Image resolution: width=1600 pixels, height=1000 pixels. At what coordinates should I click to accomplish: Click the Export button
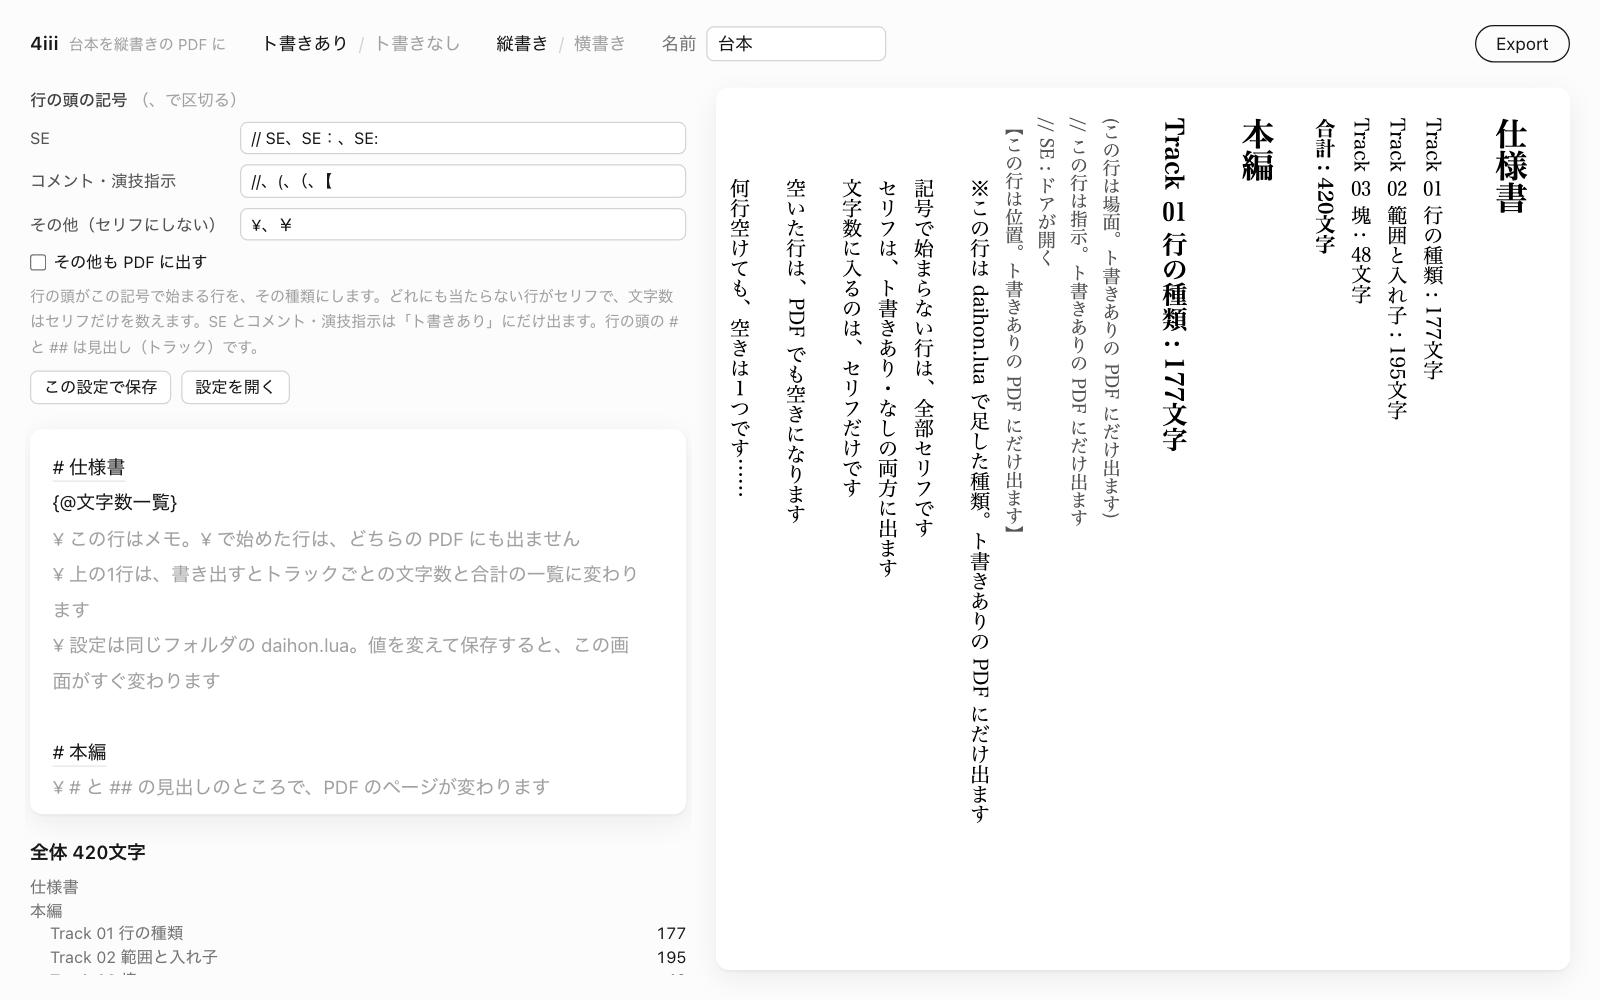[x=1521, y=44]
